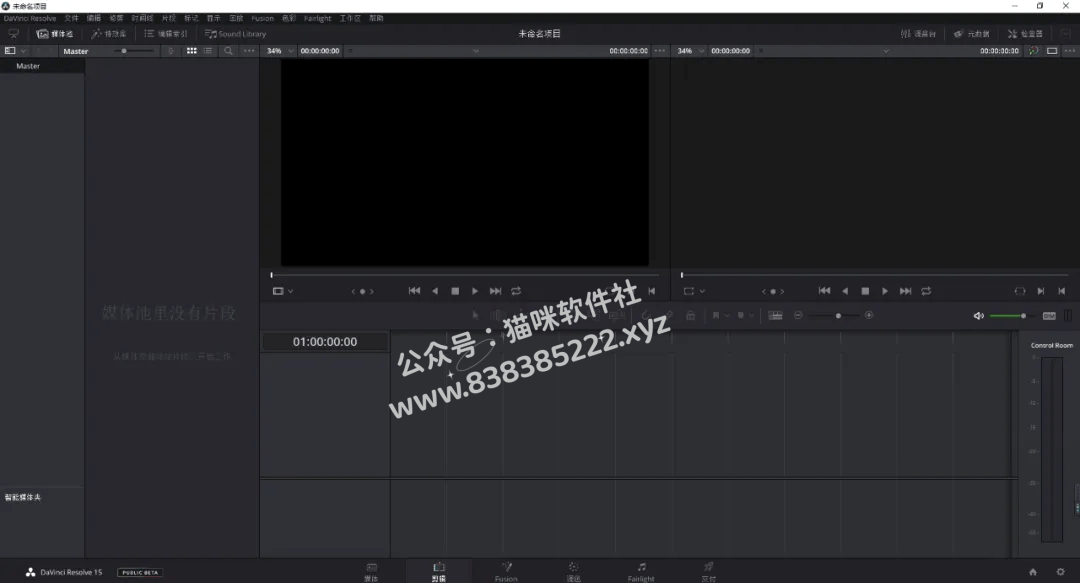The image size is (1080, 583).
Task: Click the timeline zoom in plus icon
Action: tap(869, 316)
